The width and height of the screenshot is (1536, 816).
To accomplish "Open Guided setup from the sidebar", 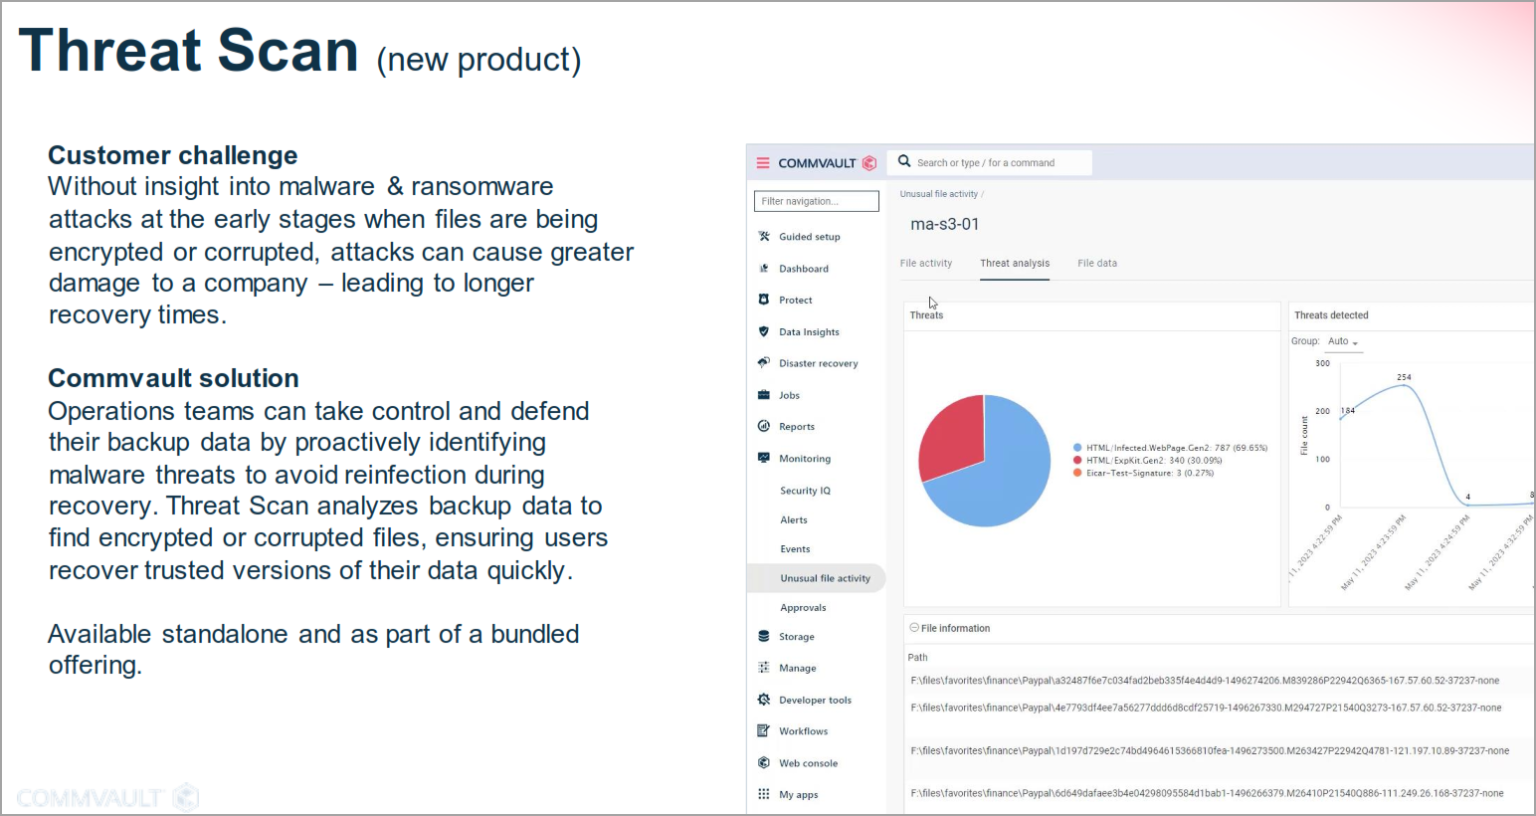I will point(764,236).
